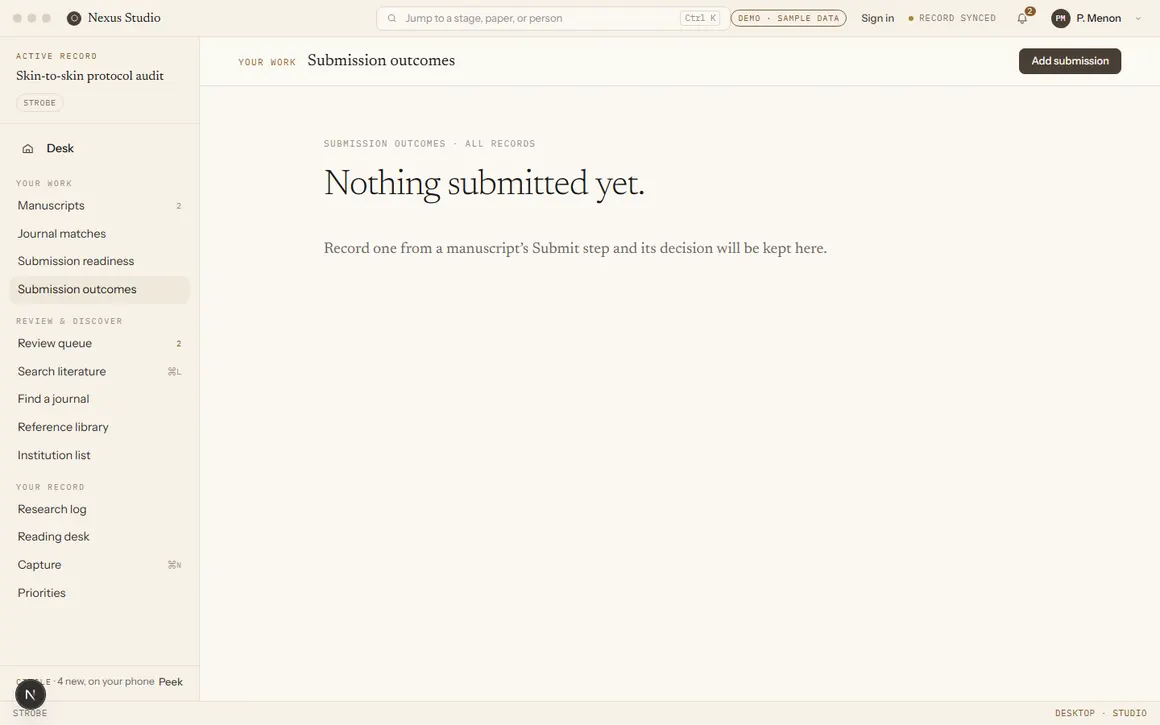The image size is (1160, 725).
Task: Click Peek in the sidebar footer
Action: (170, 682)
